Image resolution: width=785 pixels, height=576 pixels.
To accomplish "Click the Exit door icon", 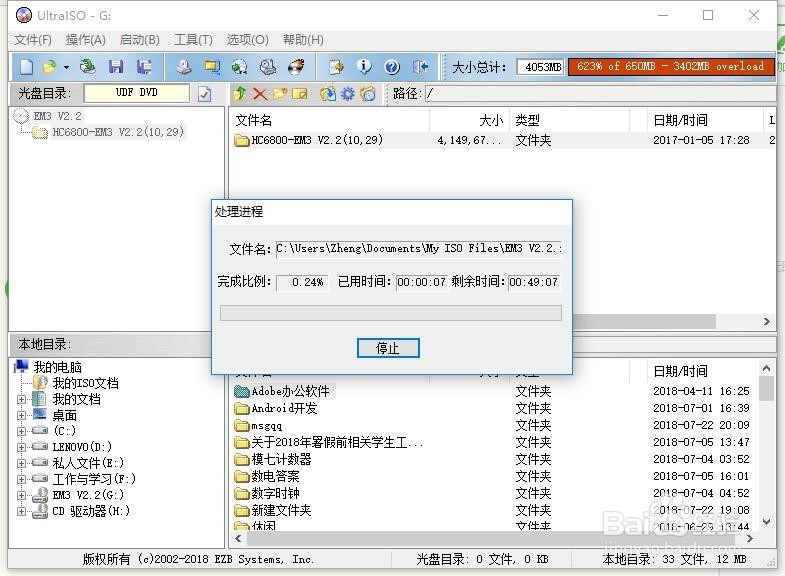I will click(x=420, y=67).
